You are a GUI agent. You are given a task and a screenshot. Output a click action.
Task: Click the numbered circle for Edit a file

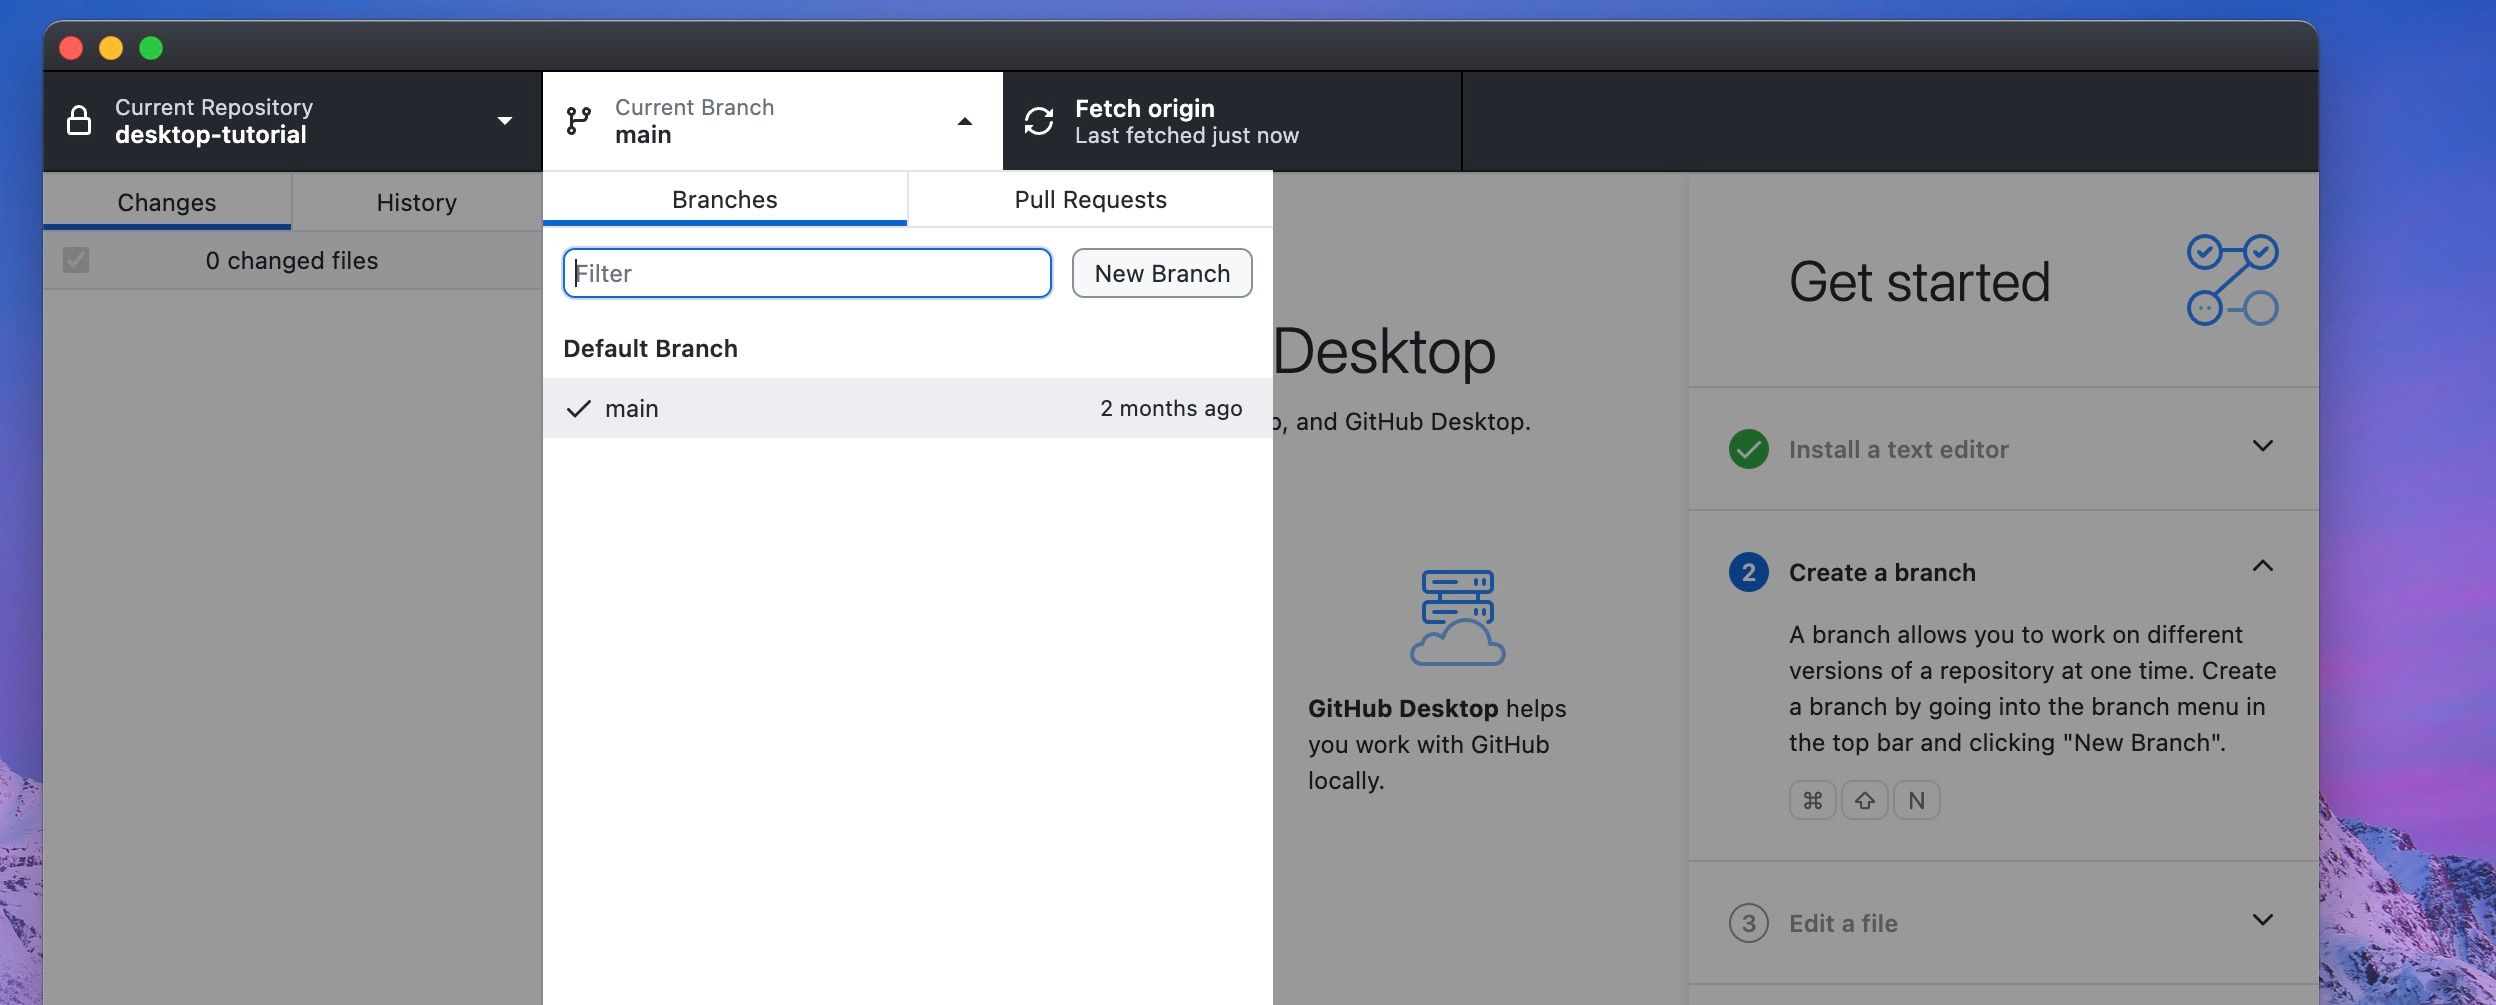1747,922
